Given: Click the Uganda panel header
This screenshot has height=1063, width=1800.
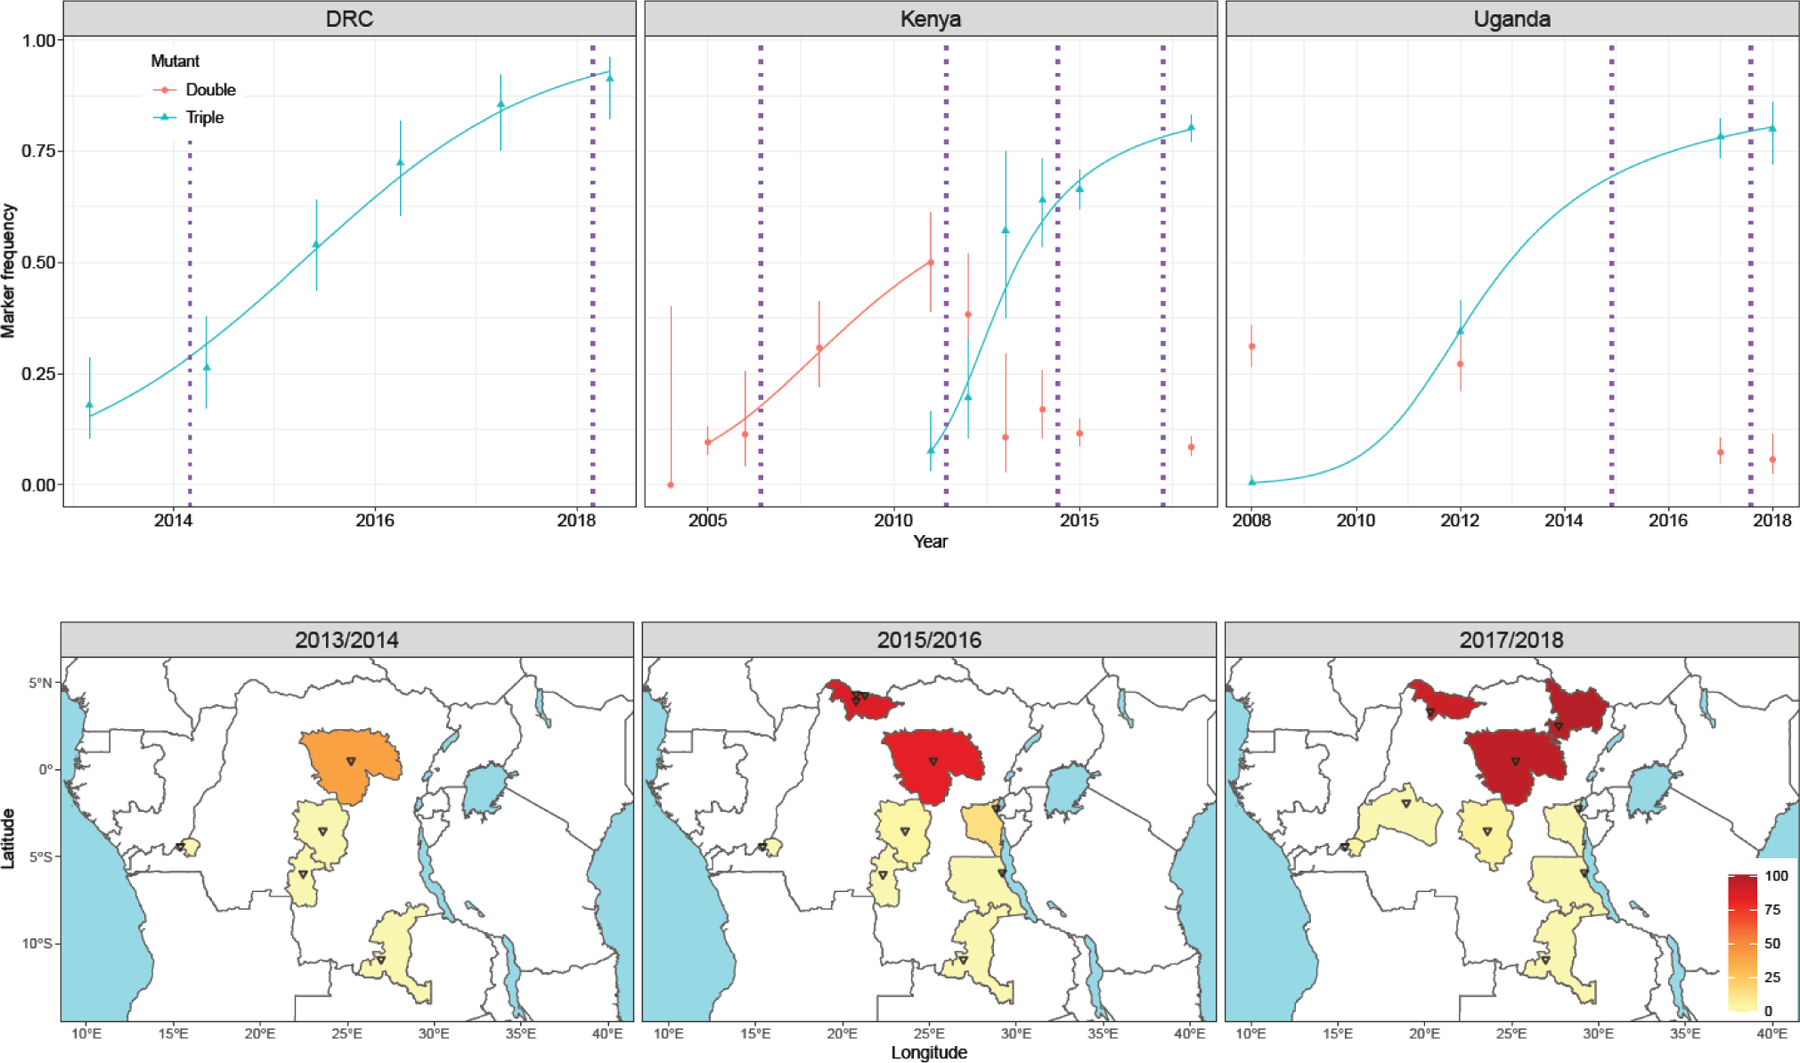Looking at the screenshot, I should click(x=1512, y=18).
